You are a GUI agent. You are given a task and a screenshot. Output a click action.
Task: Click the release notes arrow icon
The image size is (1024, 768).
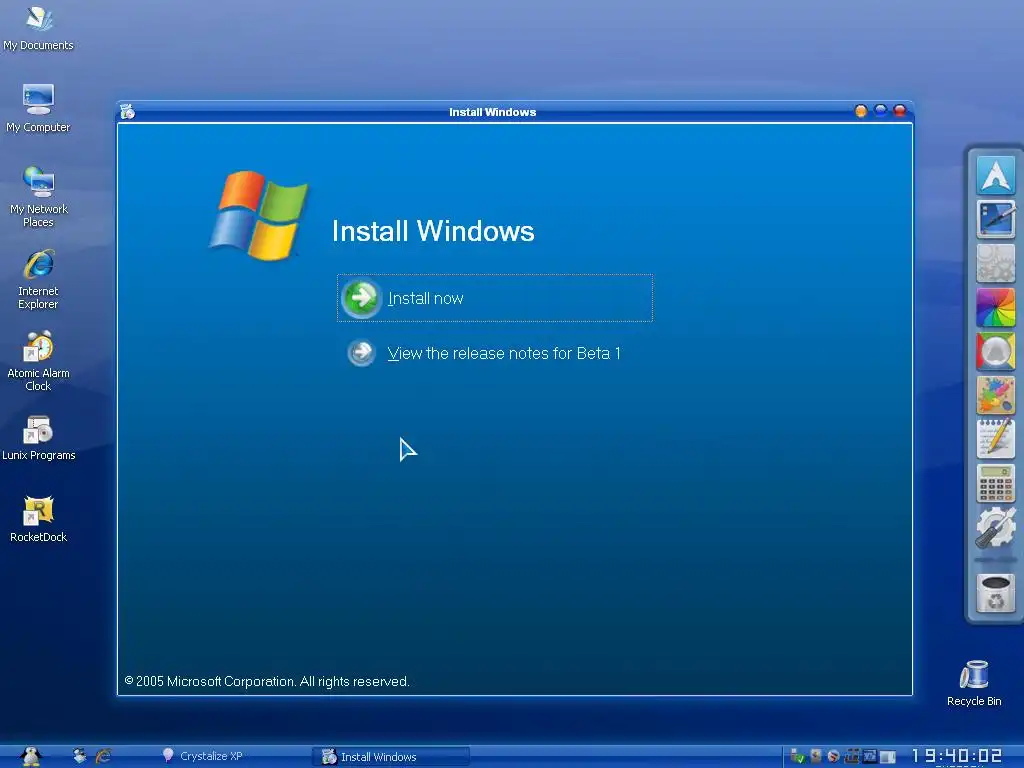tap(361, 353)
